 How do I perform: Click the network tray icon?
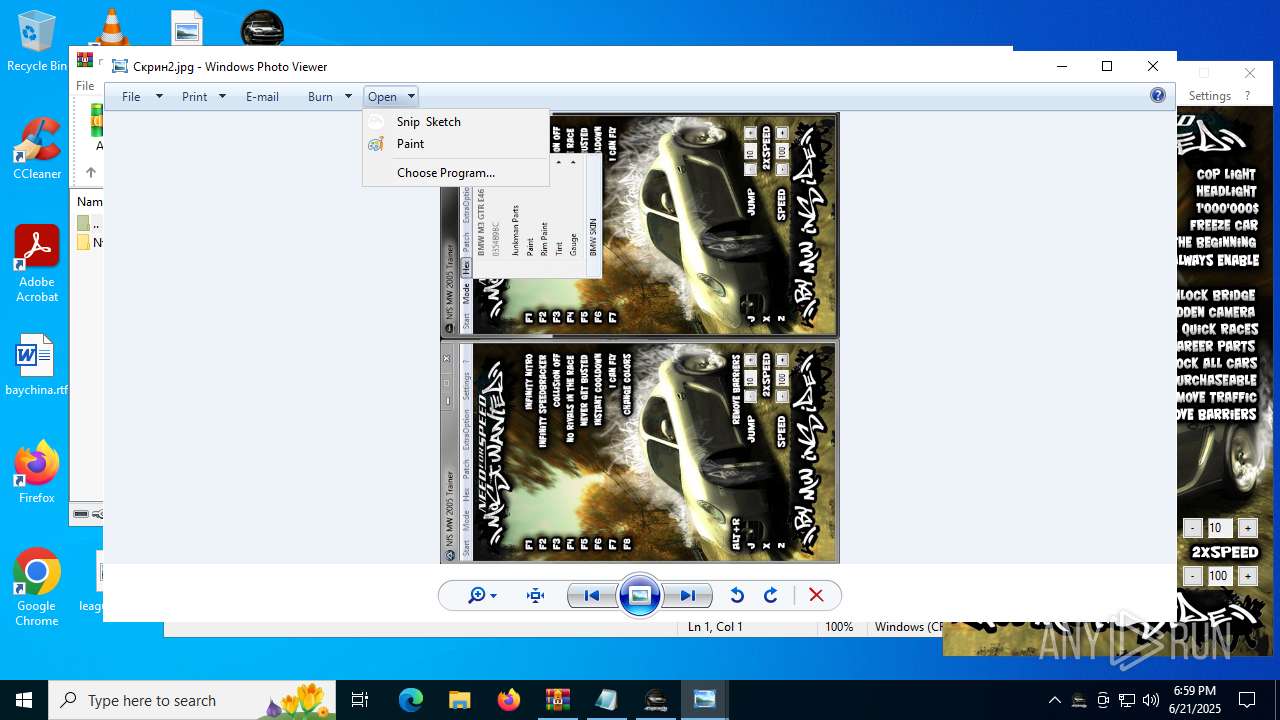(1127, 700)
